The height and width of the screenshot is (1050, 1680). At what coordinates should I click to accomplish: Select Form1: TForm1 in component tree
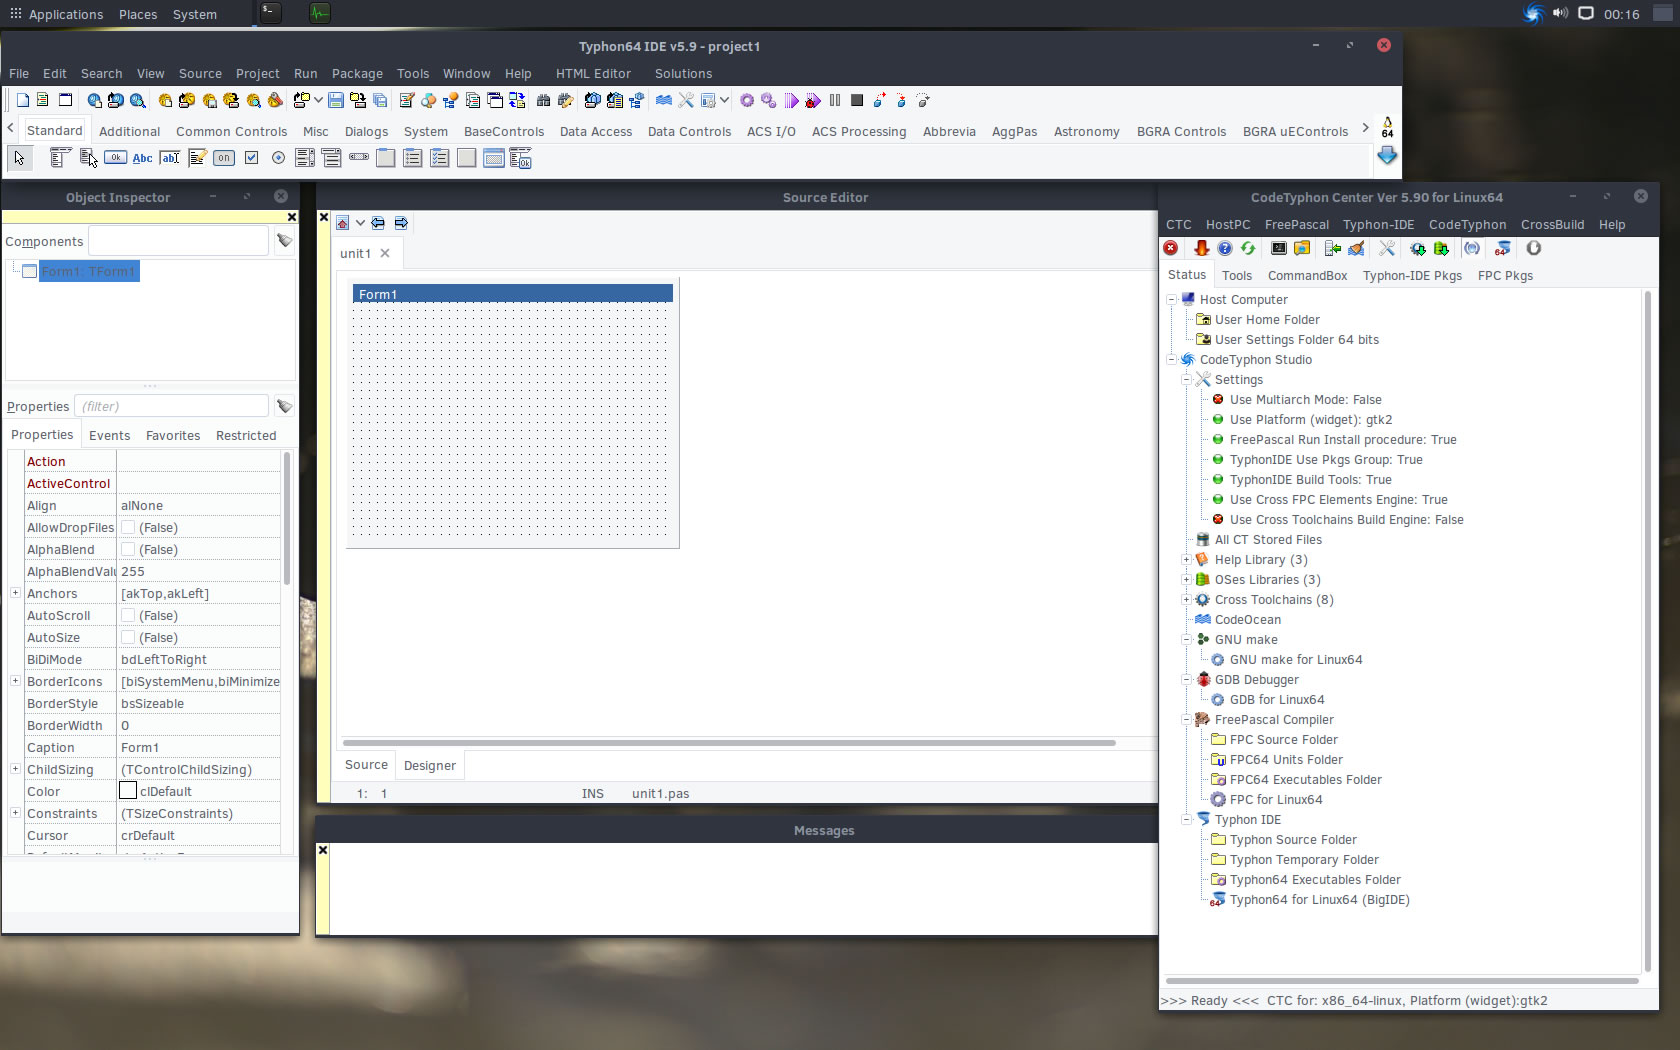point(89,271)
